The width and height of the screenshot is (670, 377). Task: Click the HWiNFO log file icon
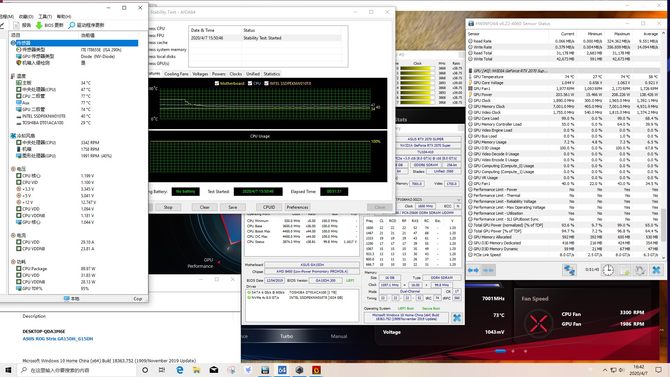(x=624, y=270)
